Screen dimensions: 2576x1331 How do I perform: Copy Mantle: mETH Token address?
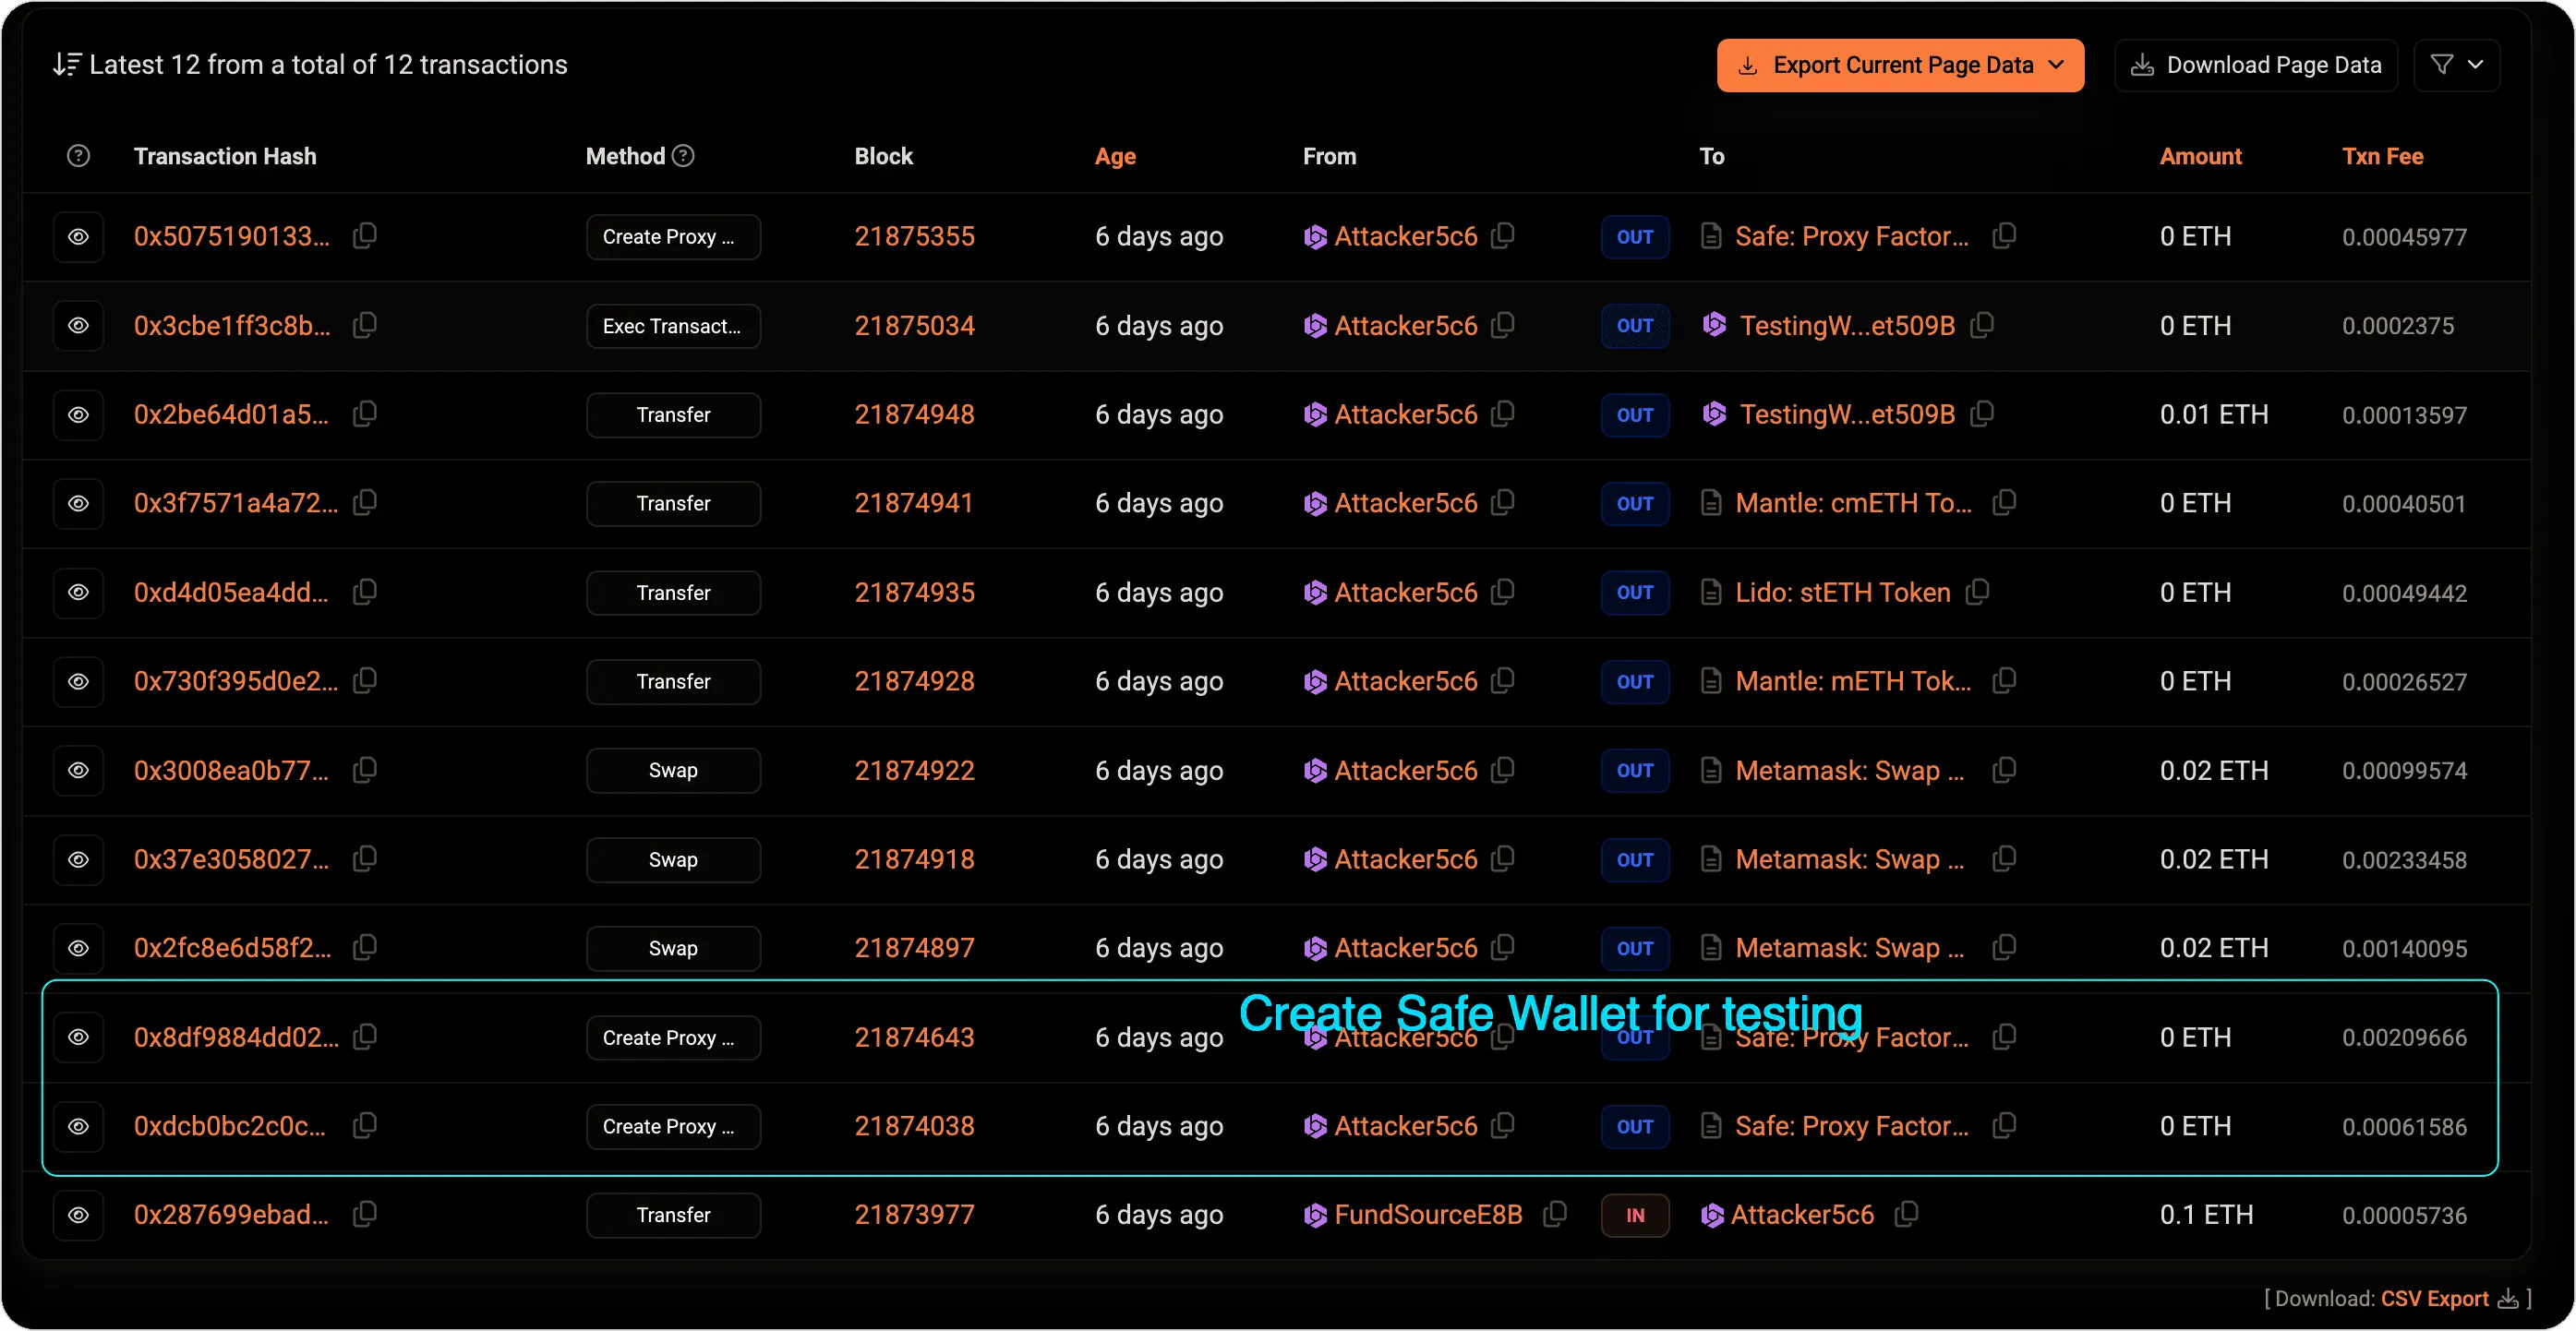[2004, 681]
